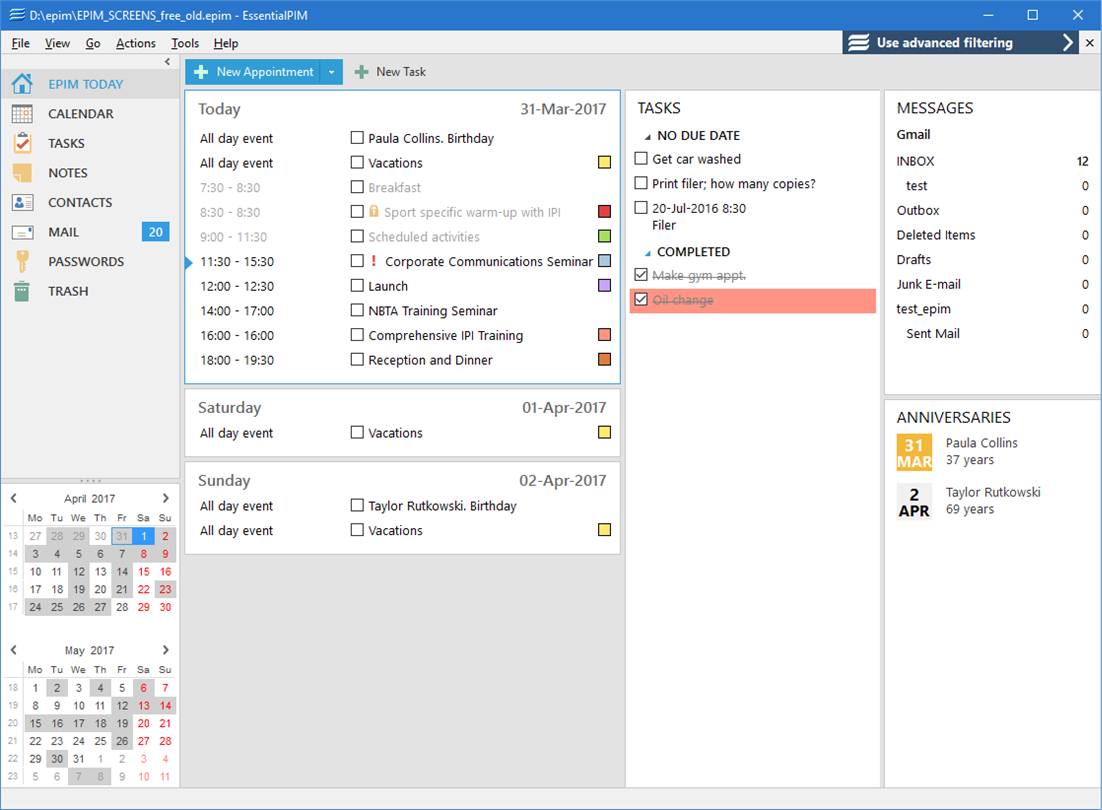Image resolution: width=1102 pixels, height=810 pixels.
Task: Click the EssentialPIM app icon in title bar
Action: [17, 15]
